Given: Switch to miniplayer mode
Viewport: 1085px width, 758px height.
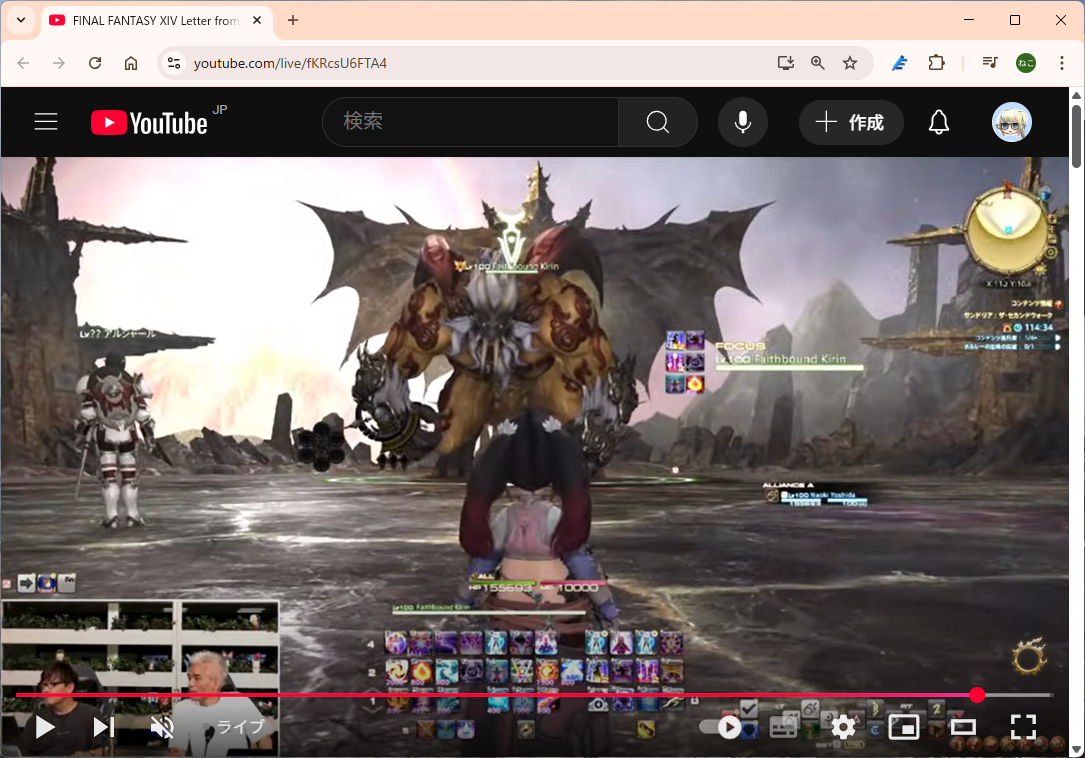Looking at the screenshot, I should (903, 727).
